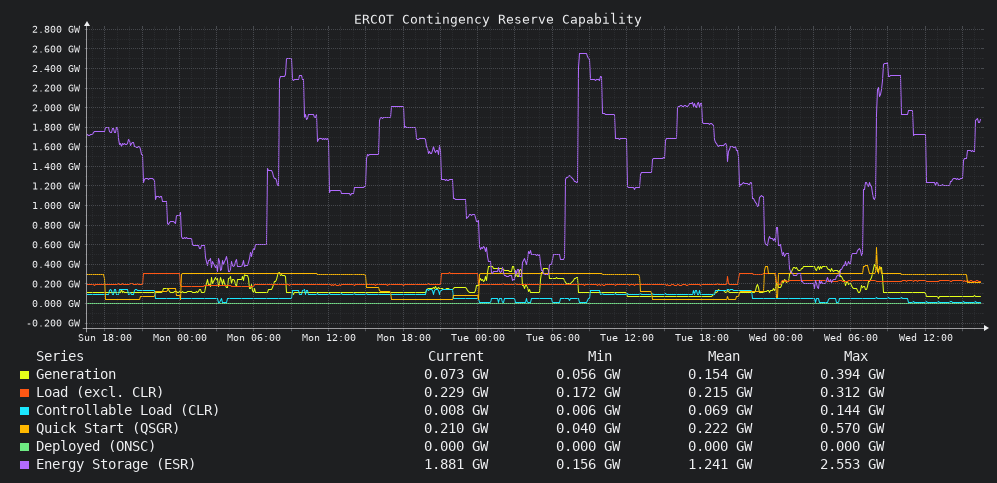Click Load min value 0.172 GW
Screen dimensions: 997x483
588,393
